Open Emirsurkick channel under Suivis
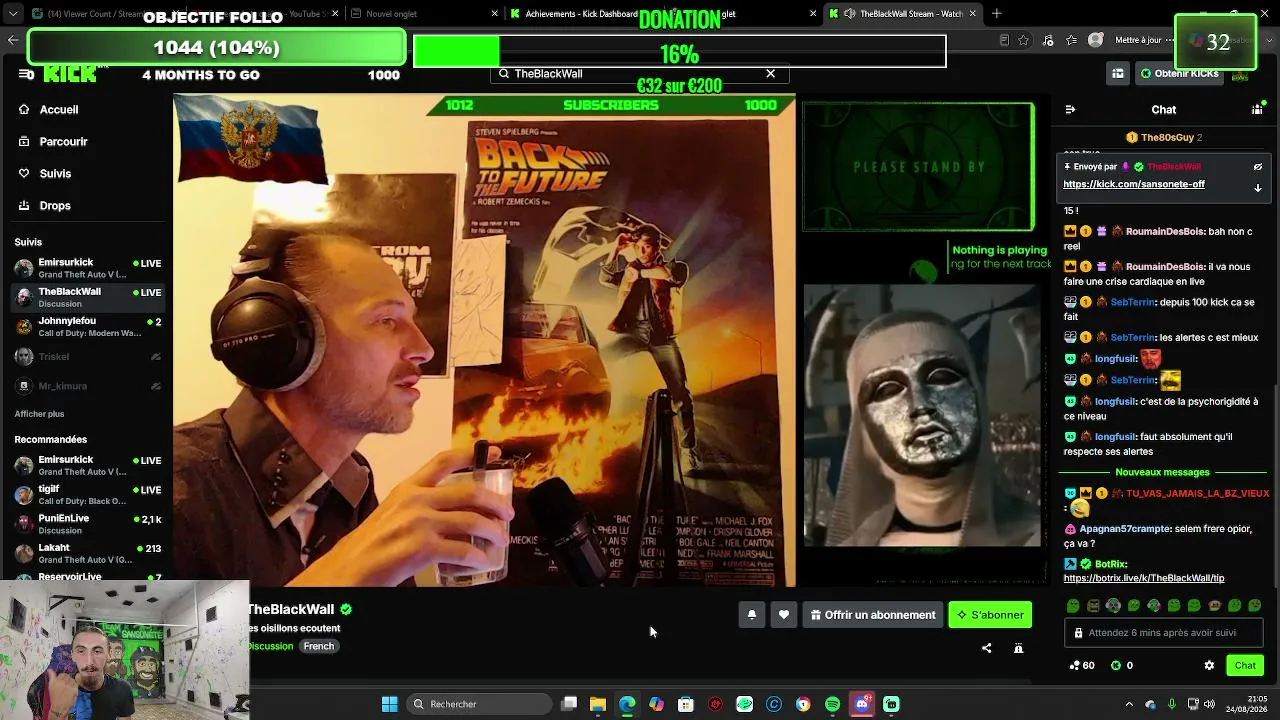Screen dimensions: 1280x720 click(88, 268)
